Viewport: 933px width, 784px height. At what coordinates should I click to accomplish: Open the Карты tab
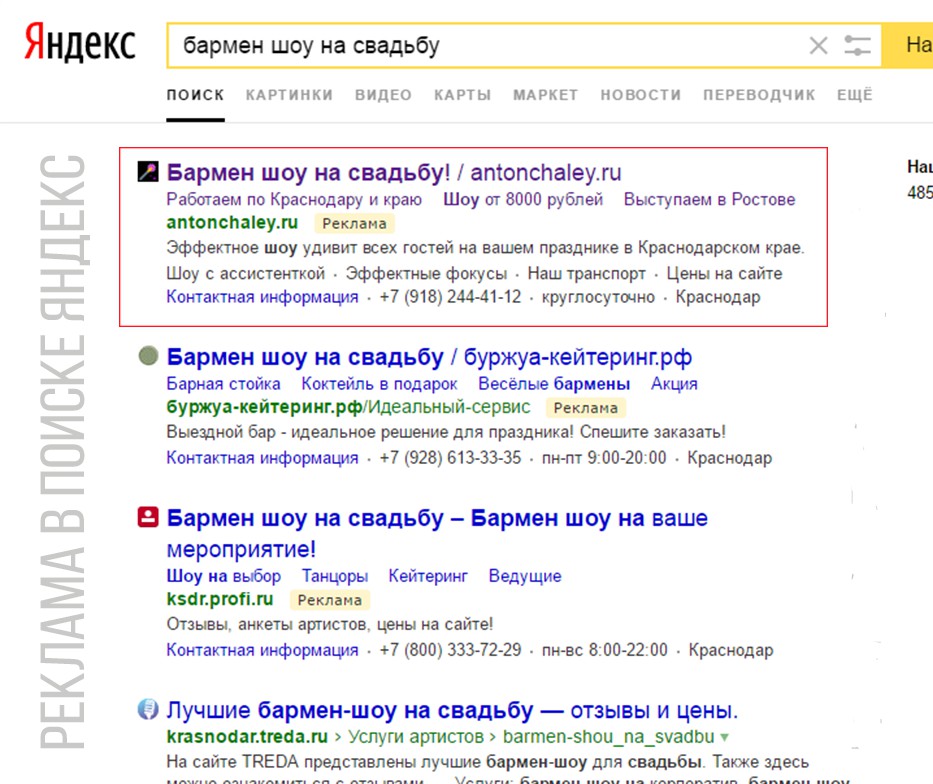tap(462, 95)
